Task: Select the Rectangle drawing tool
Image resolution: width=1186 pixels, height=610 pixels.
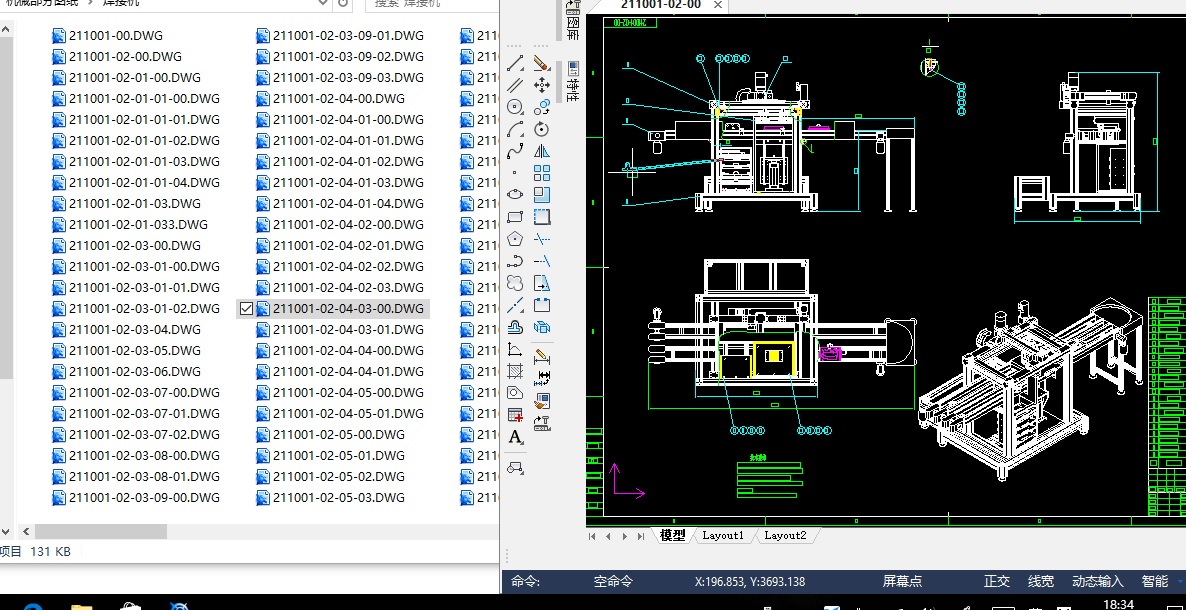Action: [515, 216]
